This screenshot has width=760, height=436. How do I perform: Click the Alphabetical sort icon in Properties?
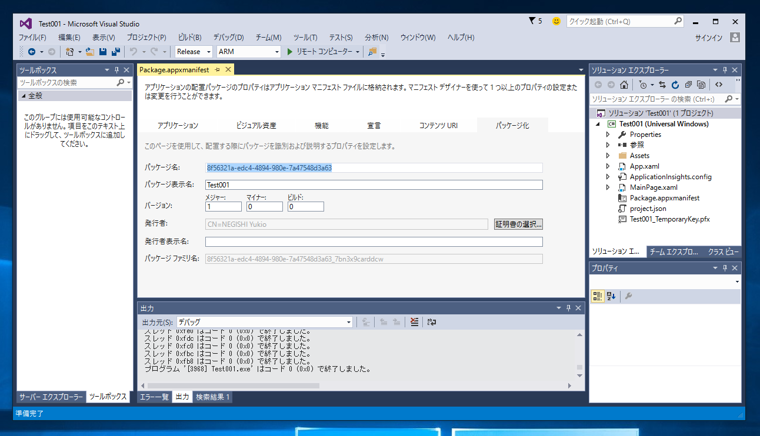611,296
